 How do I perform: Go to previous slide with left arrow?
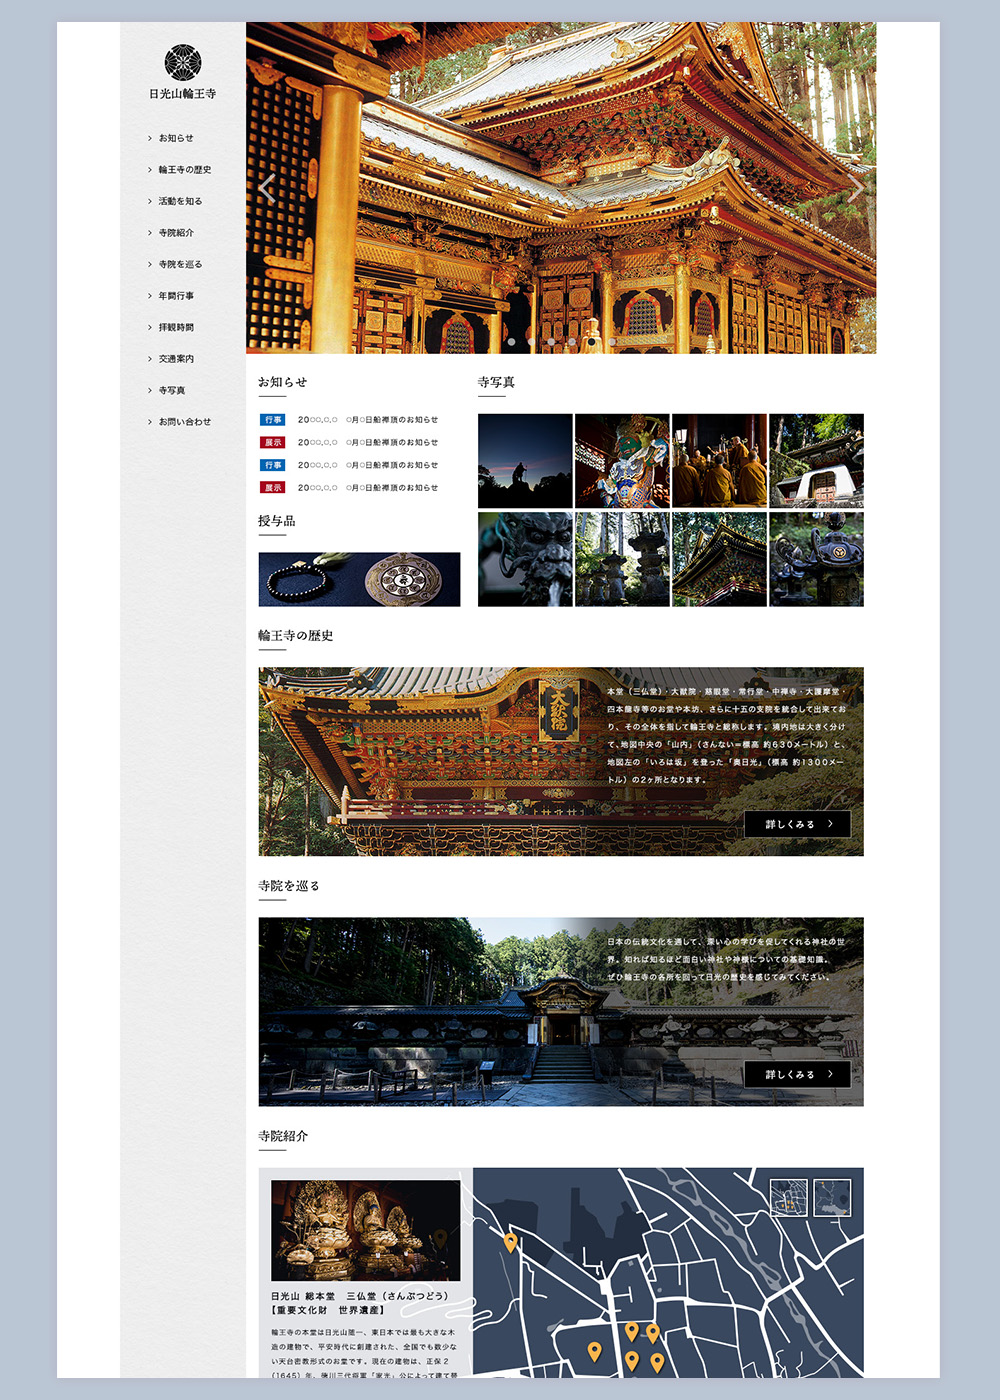[267, 188]
